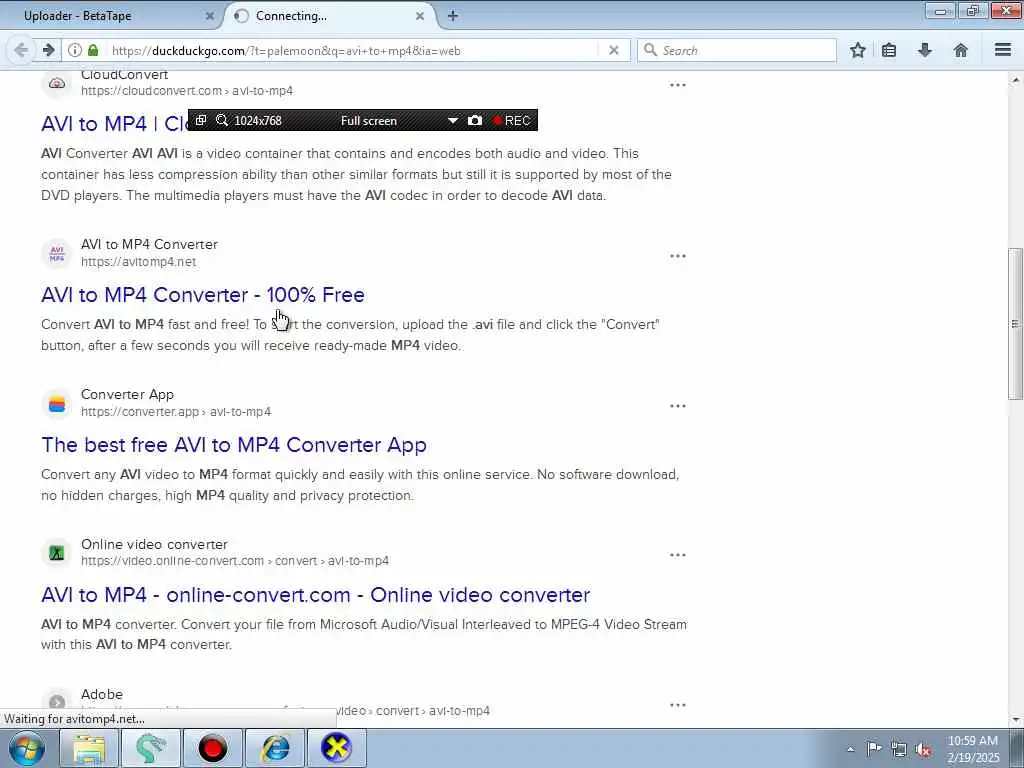Image resolution: width=1024 pixels, height=768 pixels.
Task: Open more options for CloudConvert result
Action: 678,85
